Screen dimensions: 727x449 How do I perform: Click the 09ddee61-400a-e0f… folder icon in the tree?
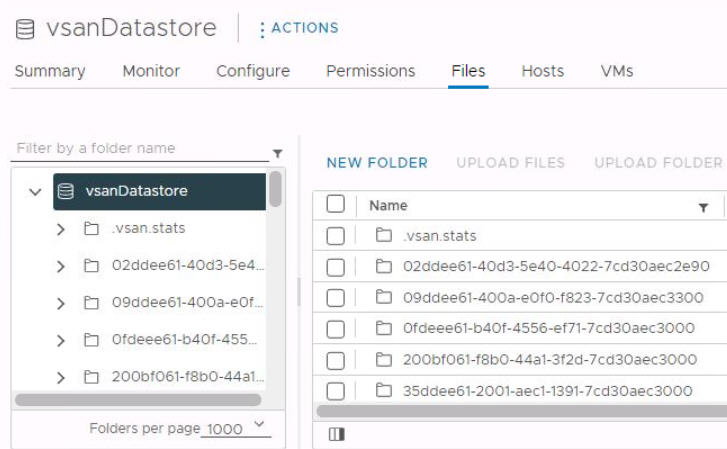[91, 302]
